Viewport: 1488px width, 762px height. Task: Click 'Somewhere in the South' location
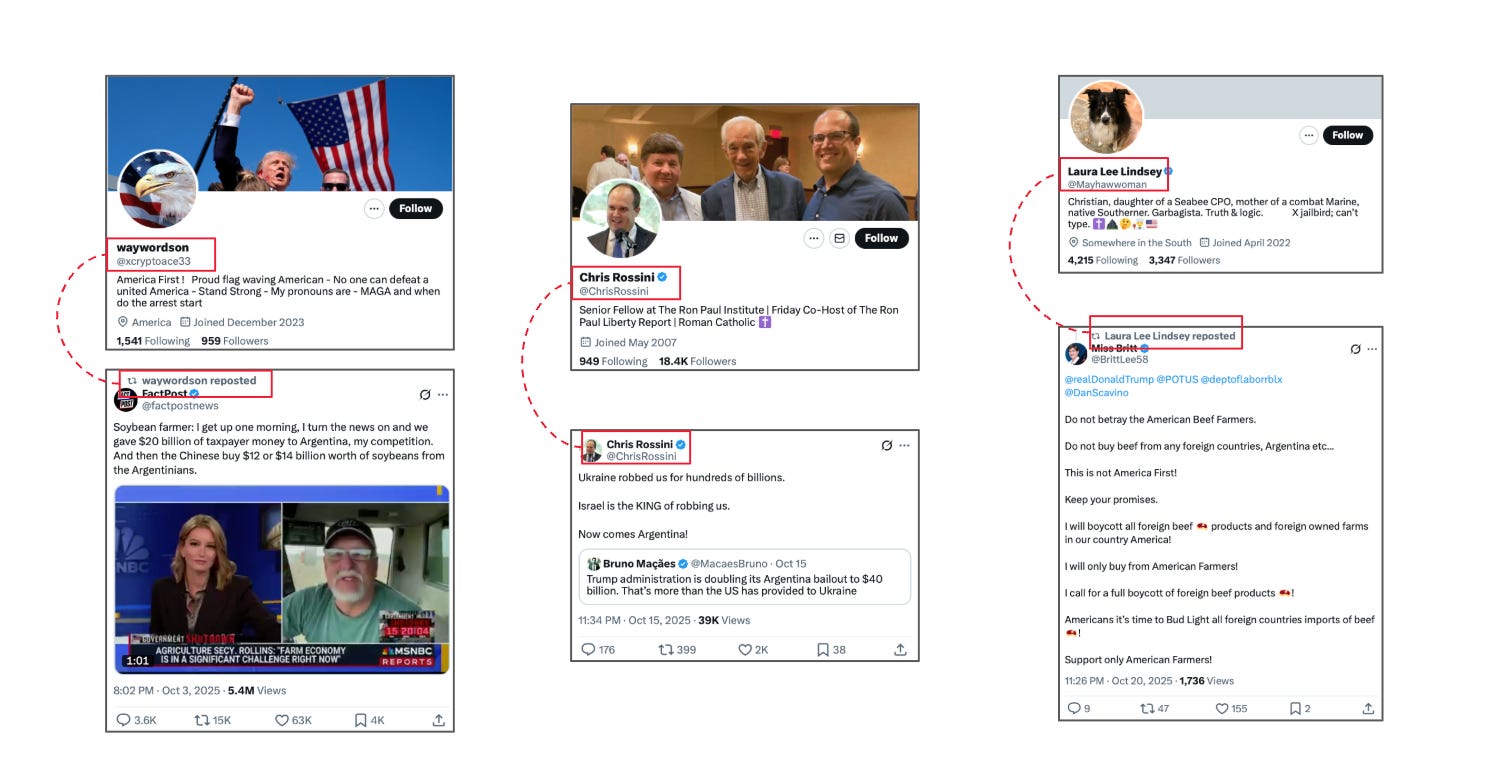(x=1137, y=242)
